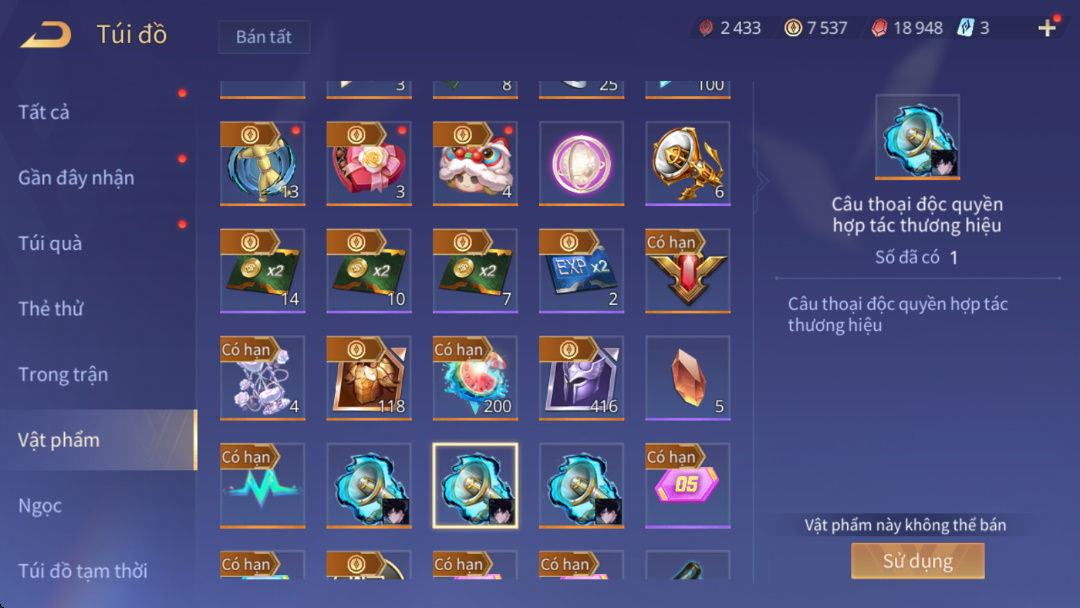Switch to the Túi quà tab
The image size is (1080, 608).
click(x=50, y=243)
